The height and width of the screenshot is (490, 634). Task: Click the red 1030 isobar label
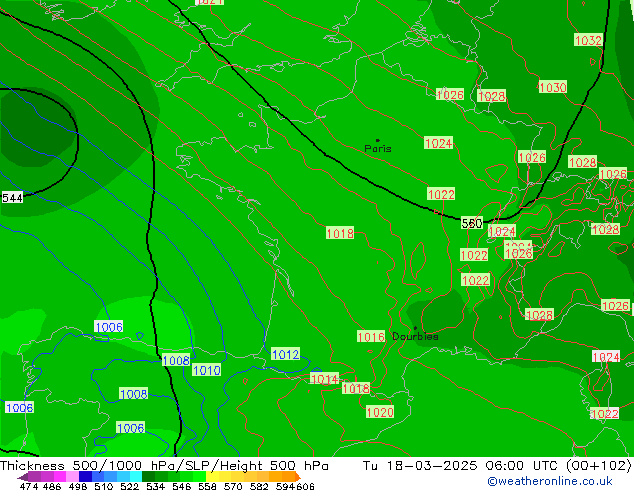pos(553,87)
